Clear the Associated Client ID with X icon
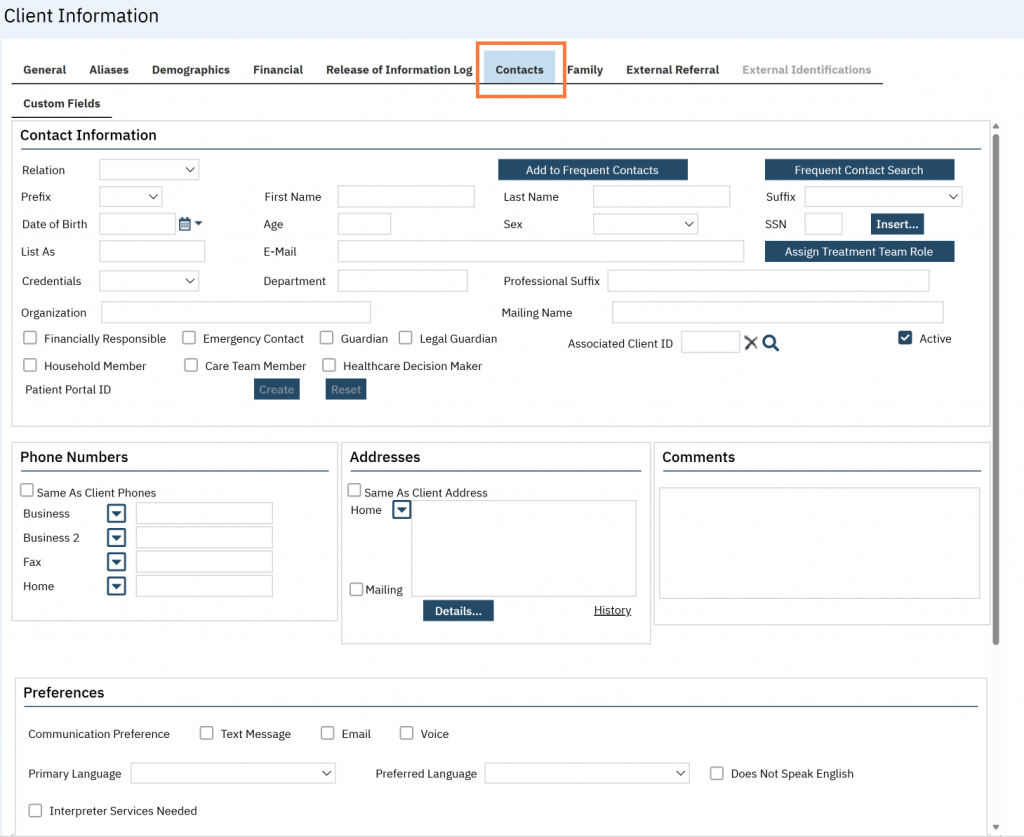The height and width of the screenshot is (837, 1024). click(x=751, y=343)
